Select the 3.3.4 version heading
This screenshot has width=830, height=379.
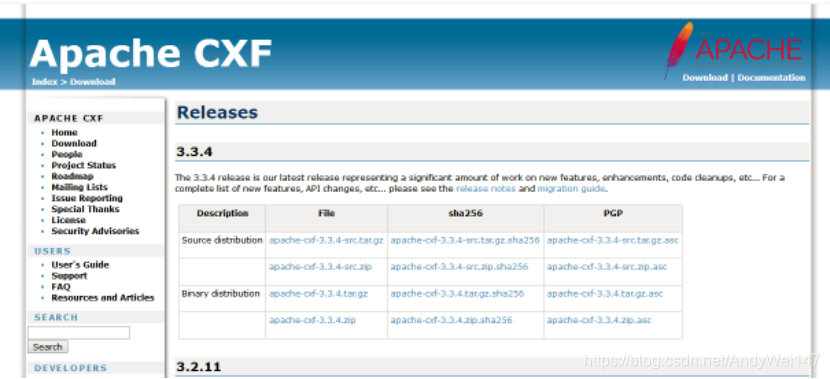point(194,152)
